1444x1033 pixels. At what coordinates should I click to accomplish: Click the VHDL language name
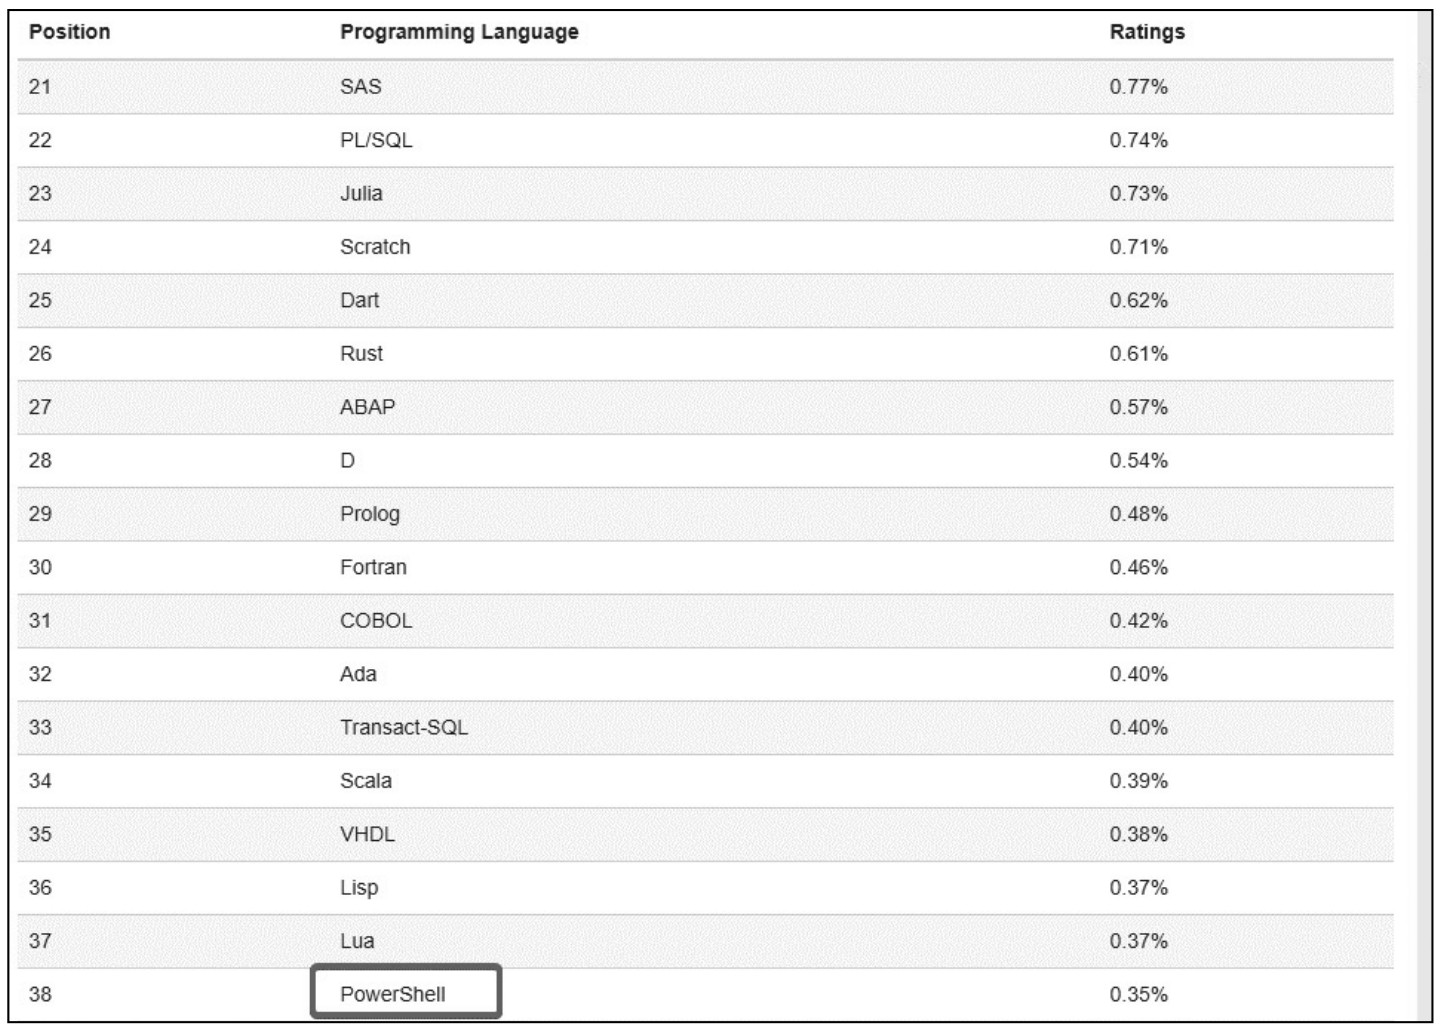tap(367, 834)
